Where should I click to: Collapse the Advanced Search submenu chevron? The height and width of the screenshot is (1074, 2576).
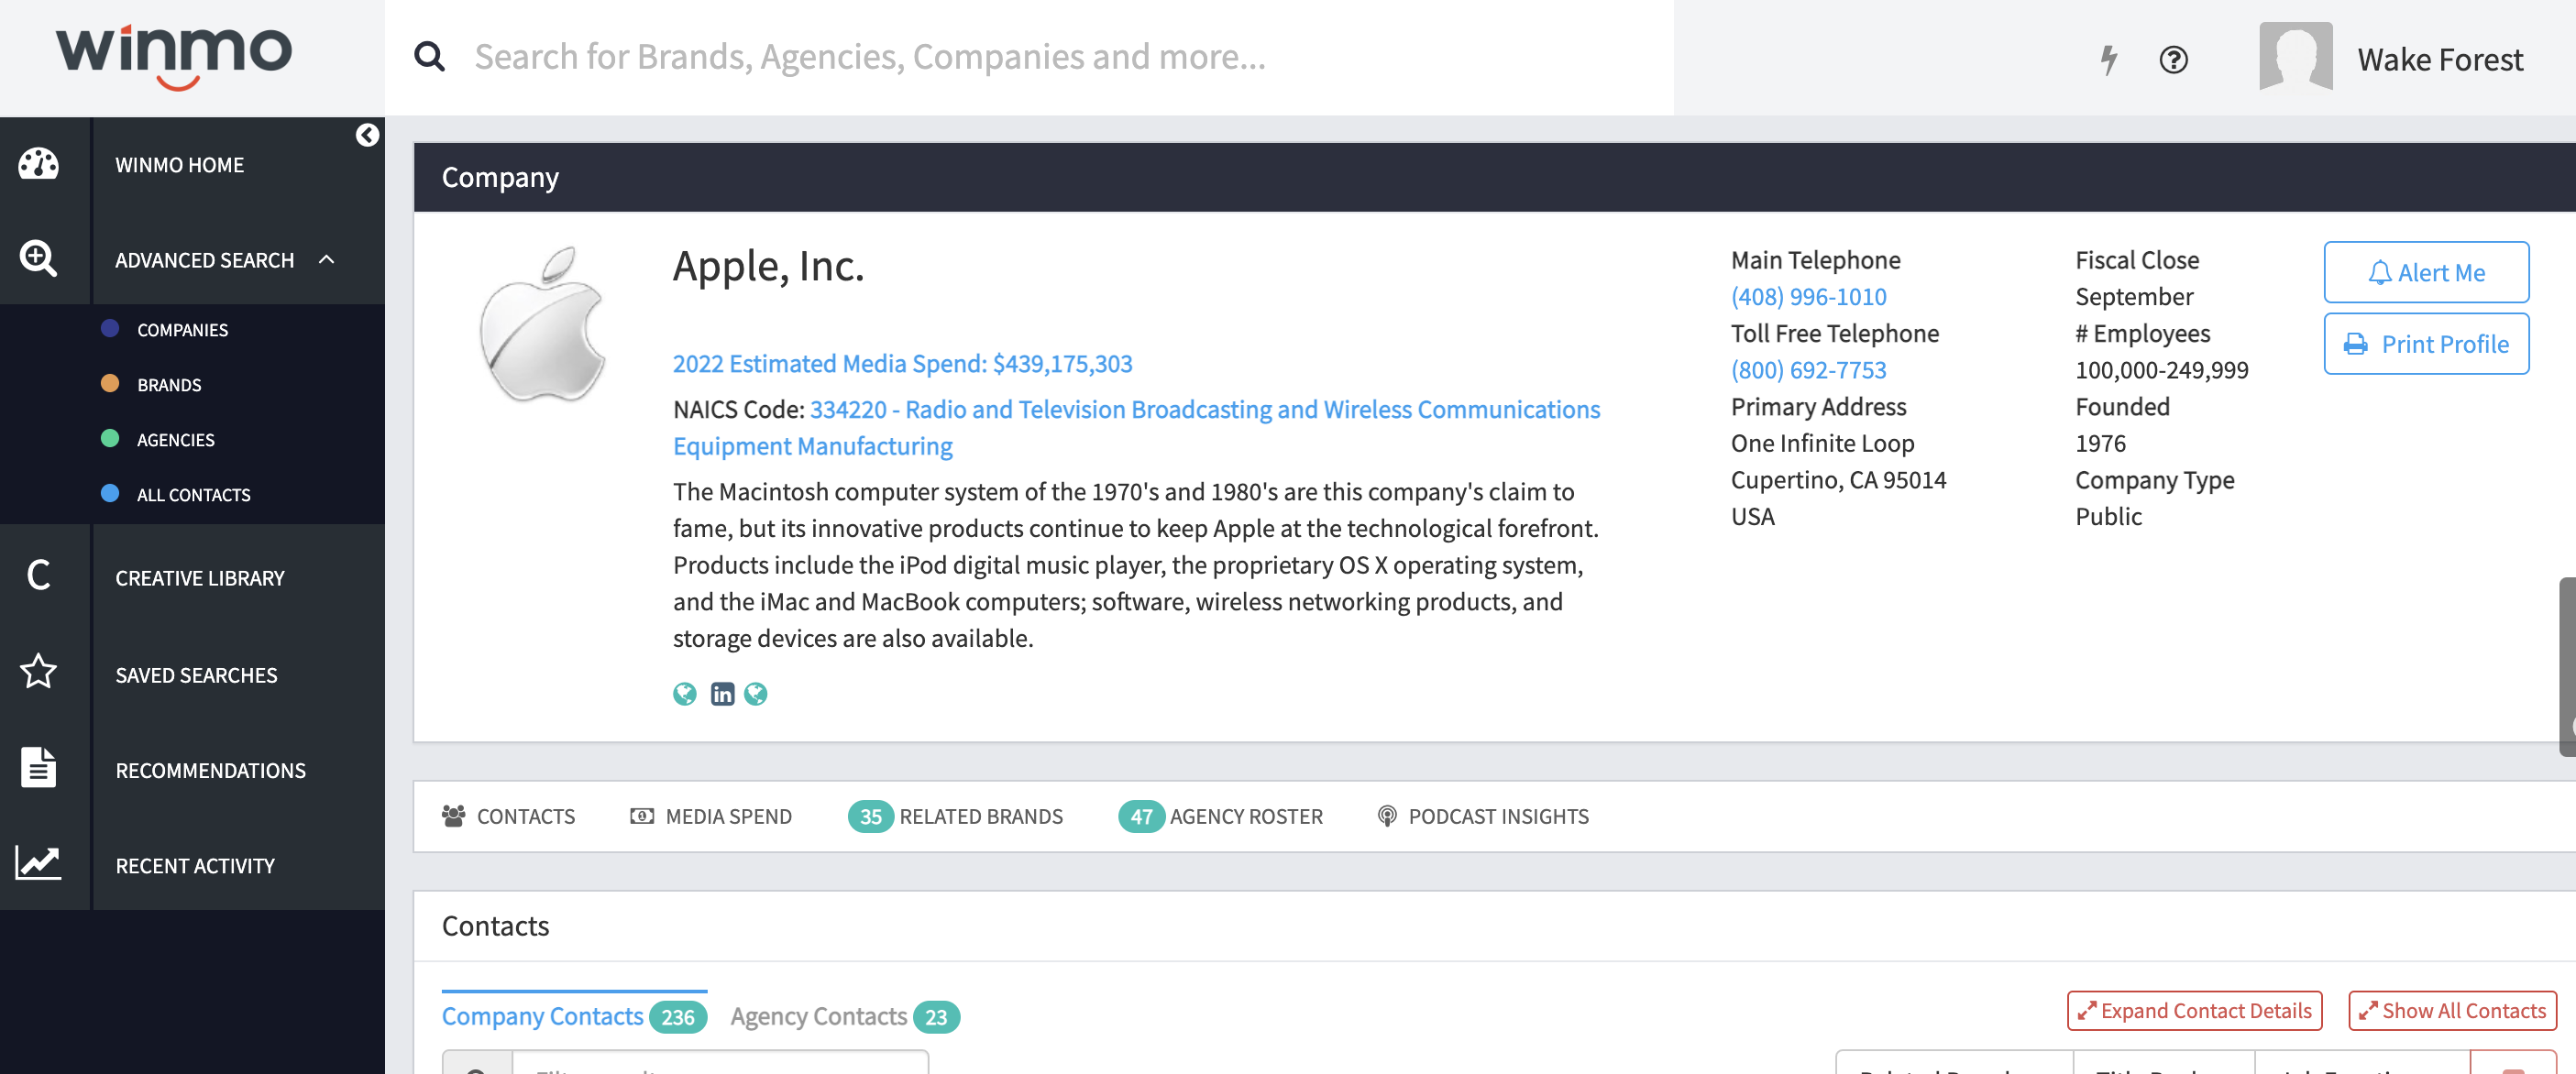click(327, 260)
